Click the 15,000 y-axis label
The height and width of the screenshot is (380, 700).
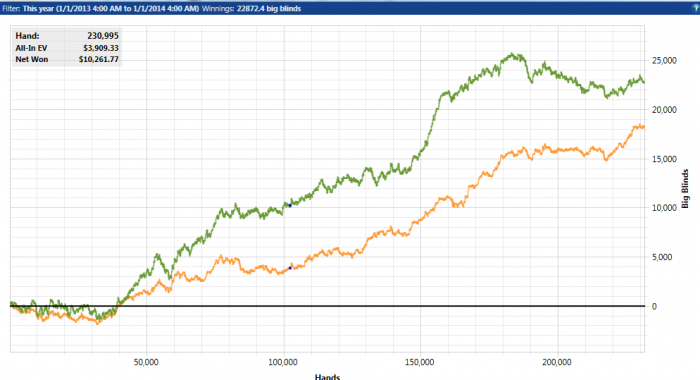click(x=664, y=159)
